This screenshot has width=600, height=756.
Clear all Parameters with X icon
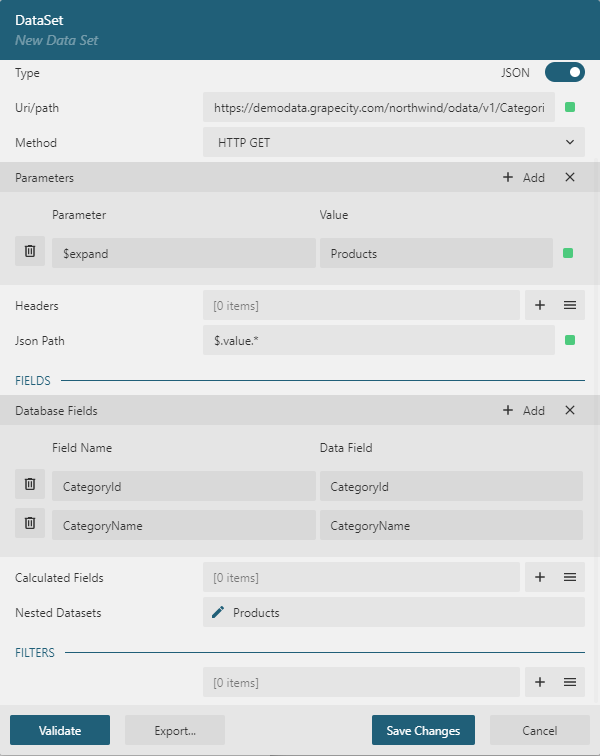click(570, 177)
